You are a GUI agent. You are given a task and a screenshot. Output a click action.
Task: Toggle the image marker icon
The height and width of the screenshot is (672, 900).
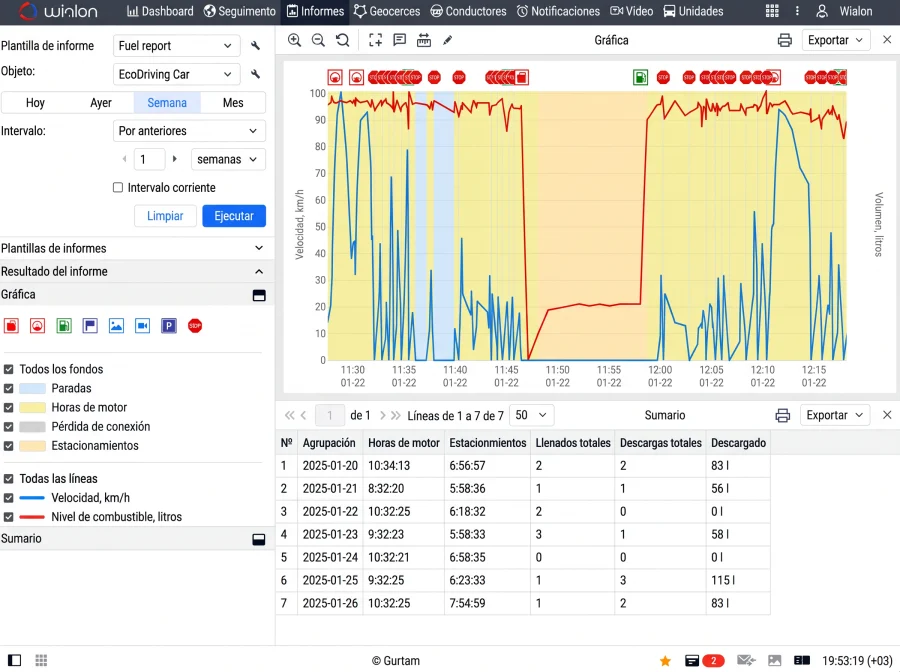click(117, 326)
